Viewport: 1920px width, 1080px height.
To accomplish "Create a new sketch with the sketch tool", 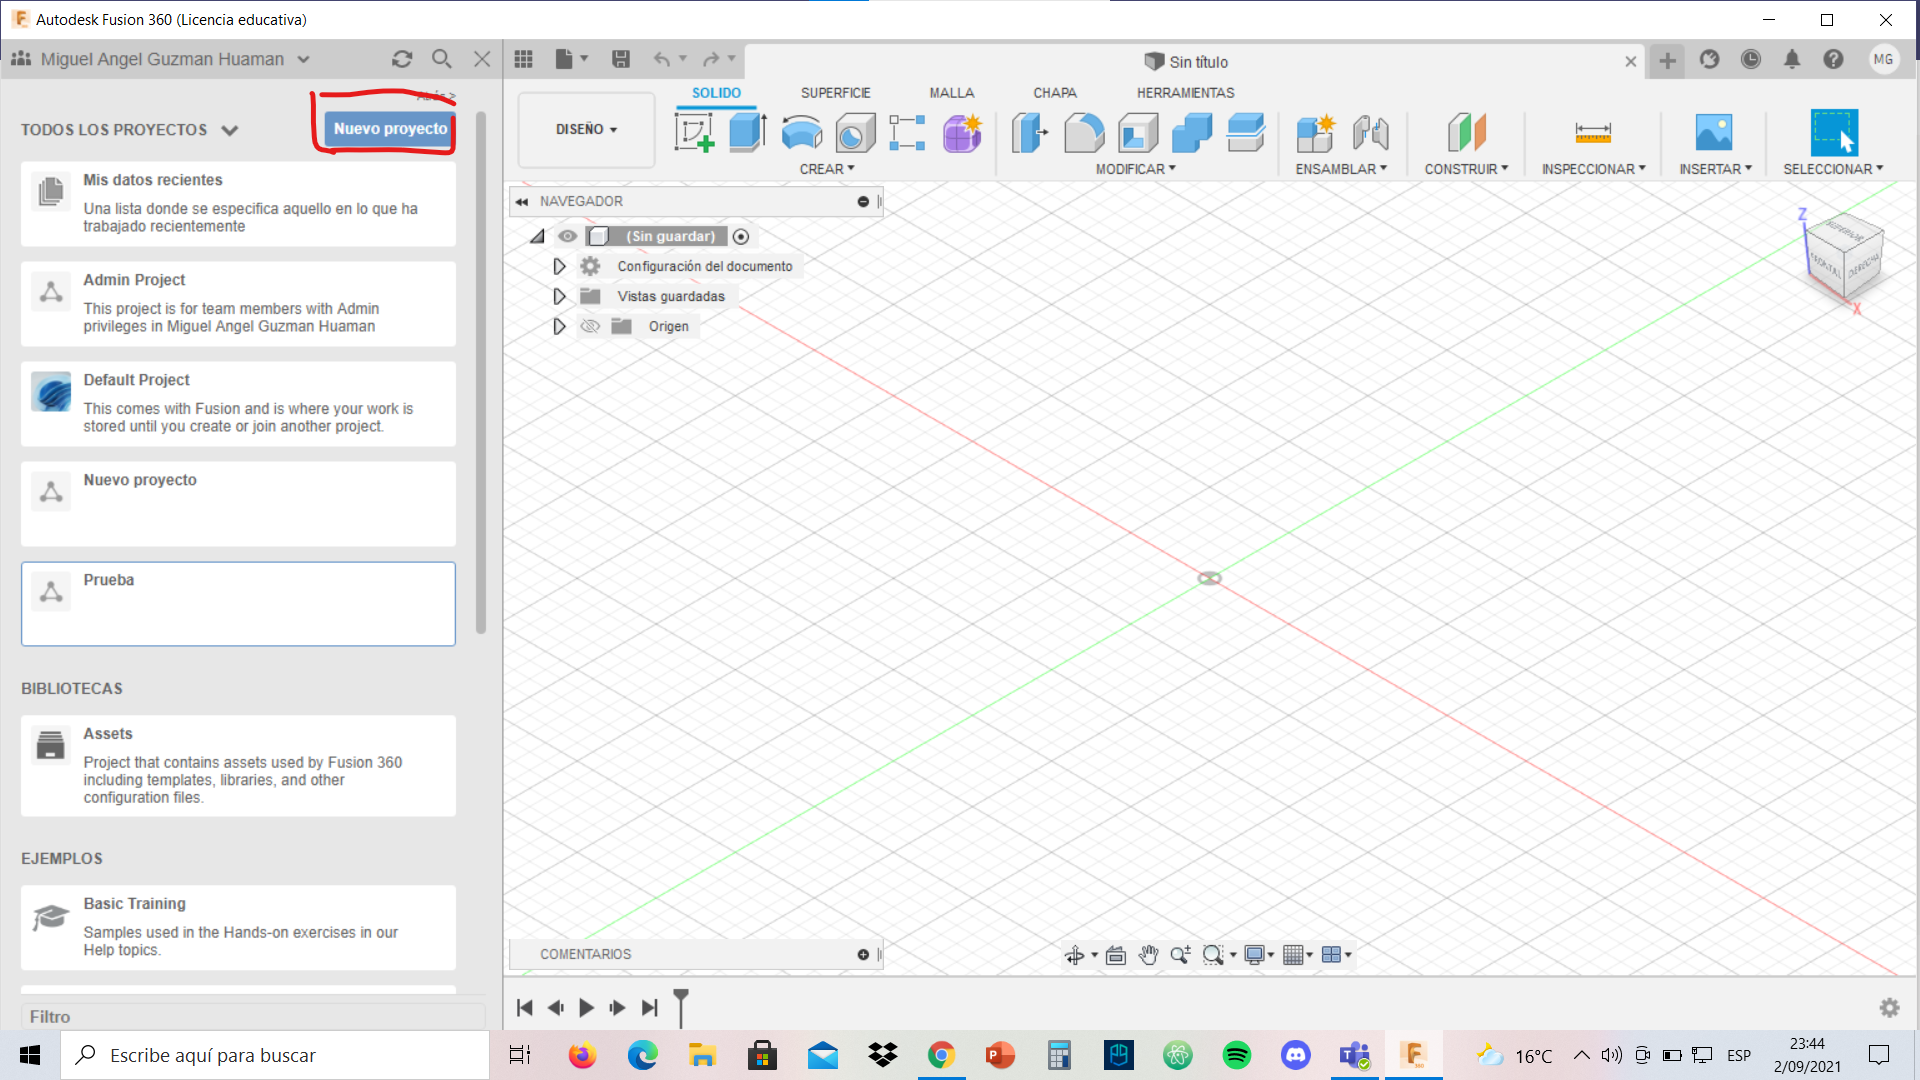I will coord(694,132).
